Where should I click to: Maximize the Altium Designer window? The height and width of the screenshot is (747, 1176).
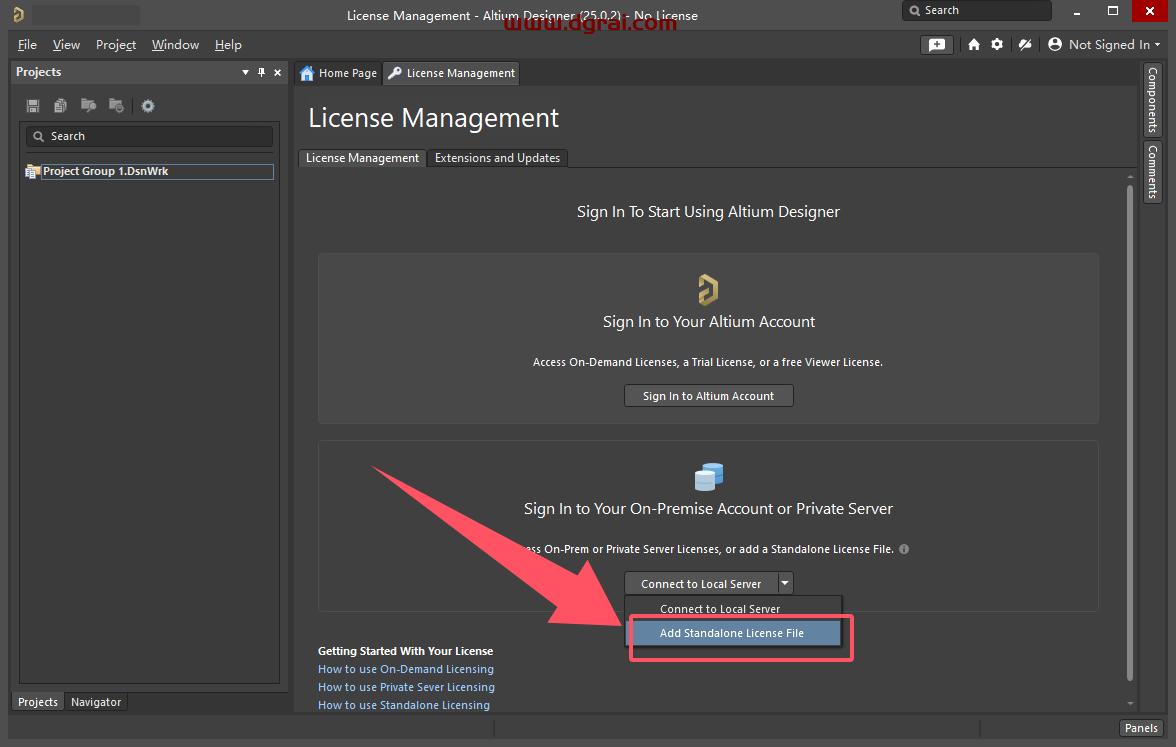point(1113,10)
